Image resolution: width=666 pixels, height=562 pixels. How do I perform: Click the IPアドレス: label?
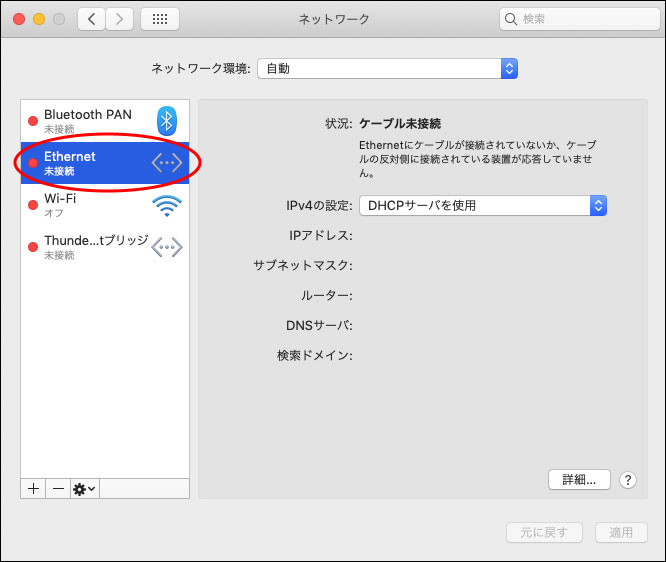click(321, 235)
